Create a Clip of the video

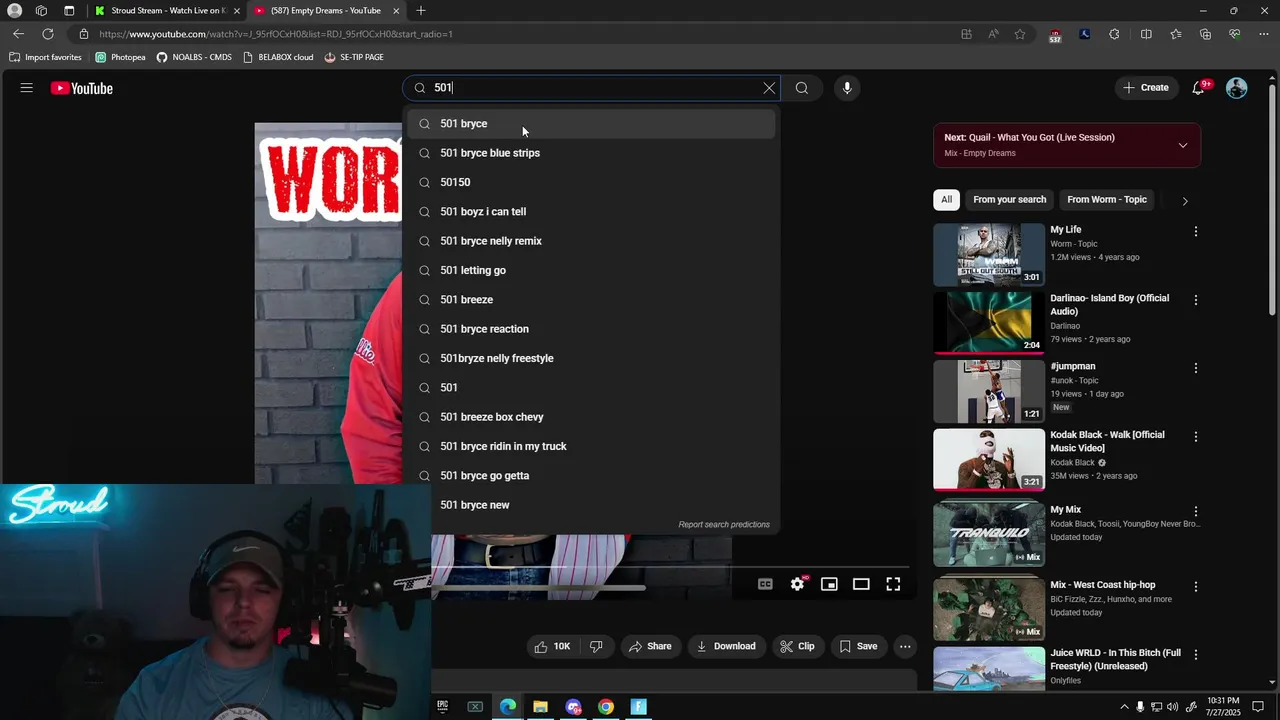tap(797, 647)
